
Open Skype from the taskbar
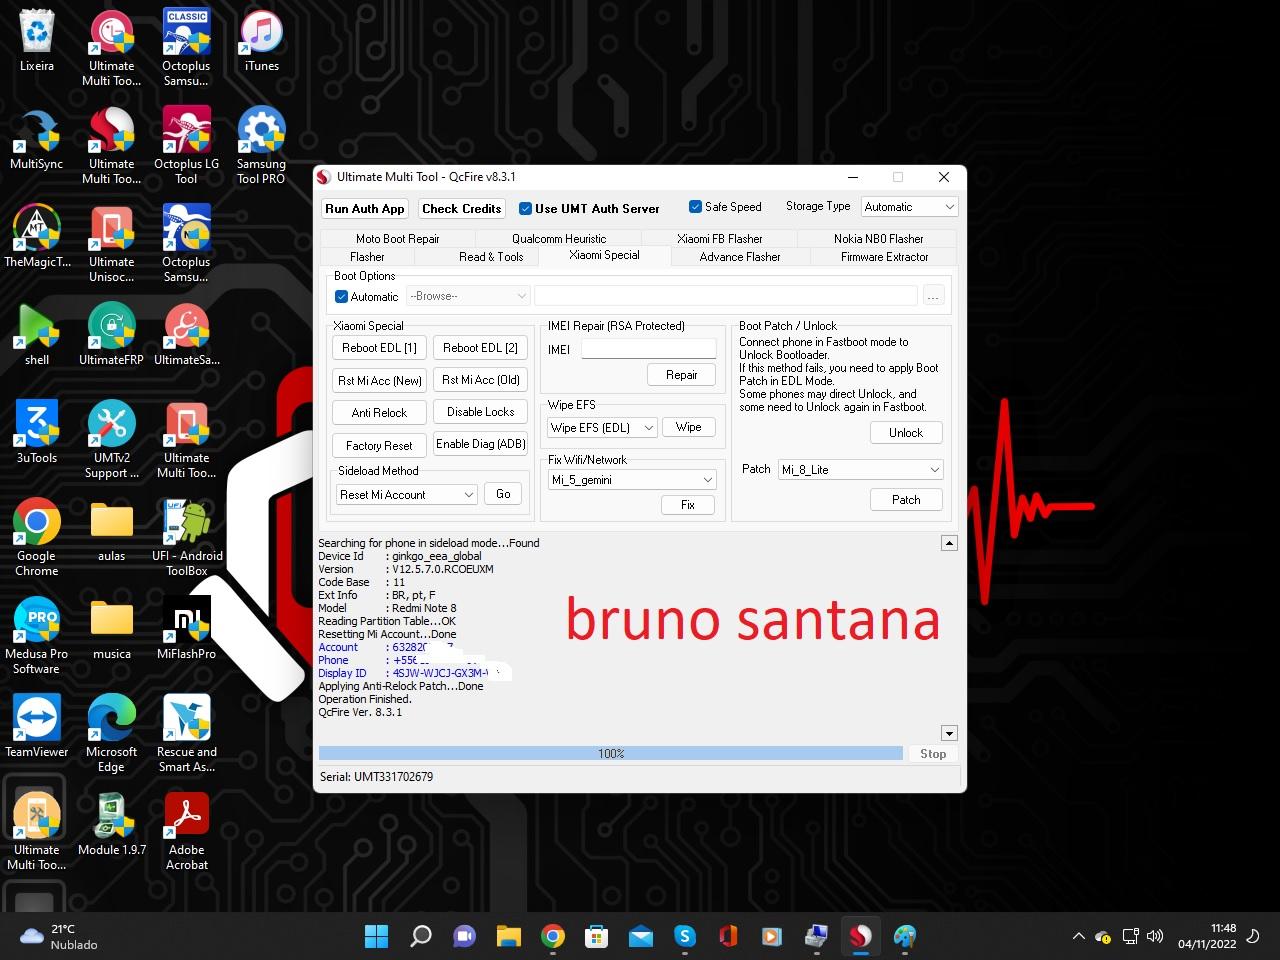pos(685,936)
